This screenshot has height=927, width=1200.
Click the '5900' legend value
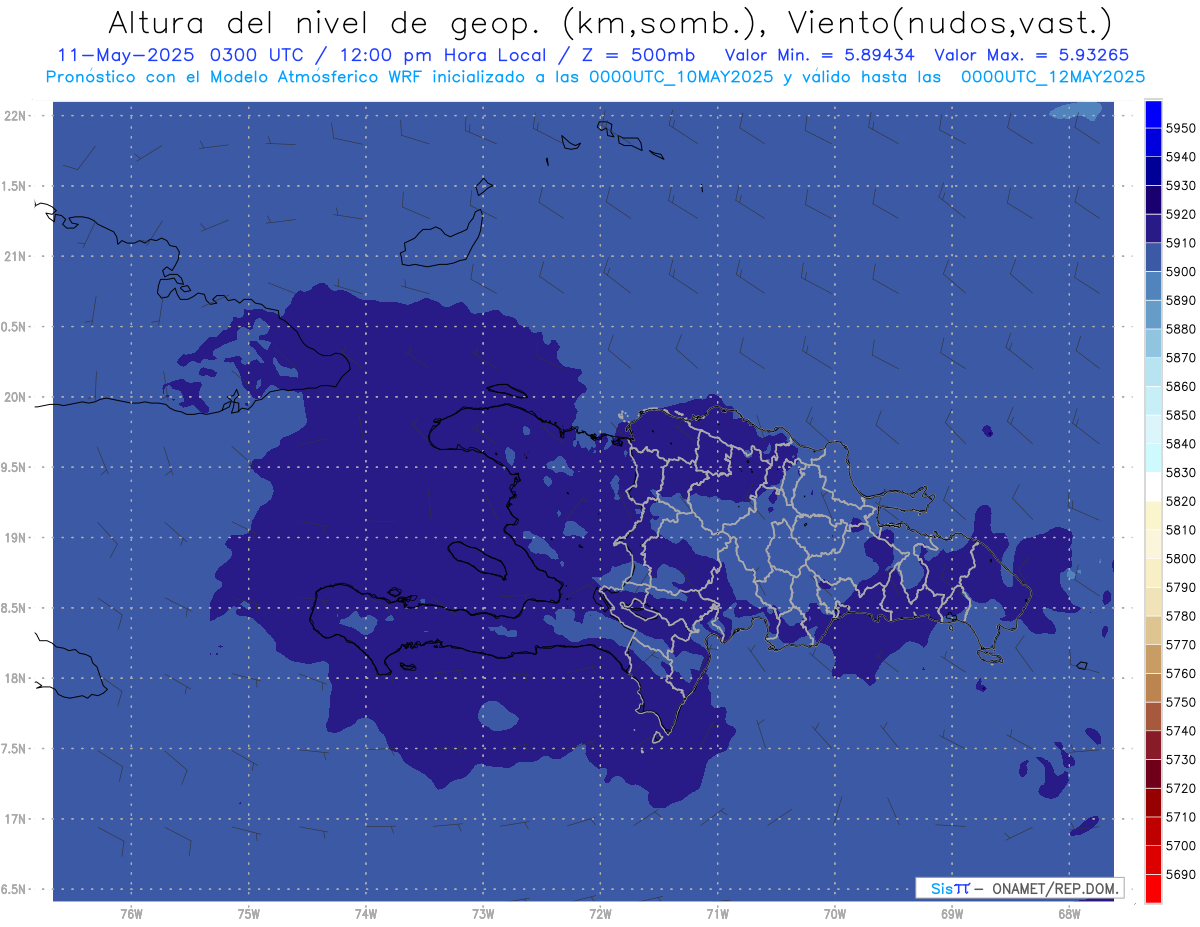[x=1181, y=272]
